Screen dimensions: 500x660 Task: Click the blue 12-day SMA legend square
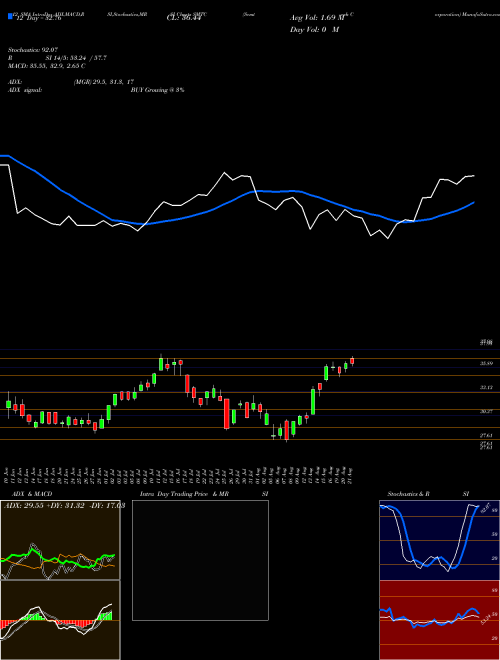pos(10,16)
